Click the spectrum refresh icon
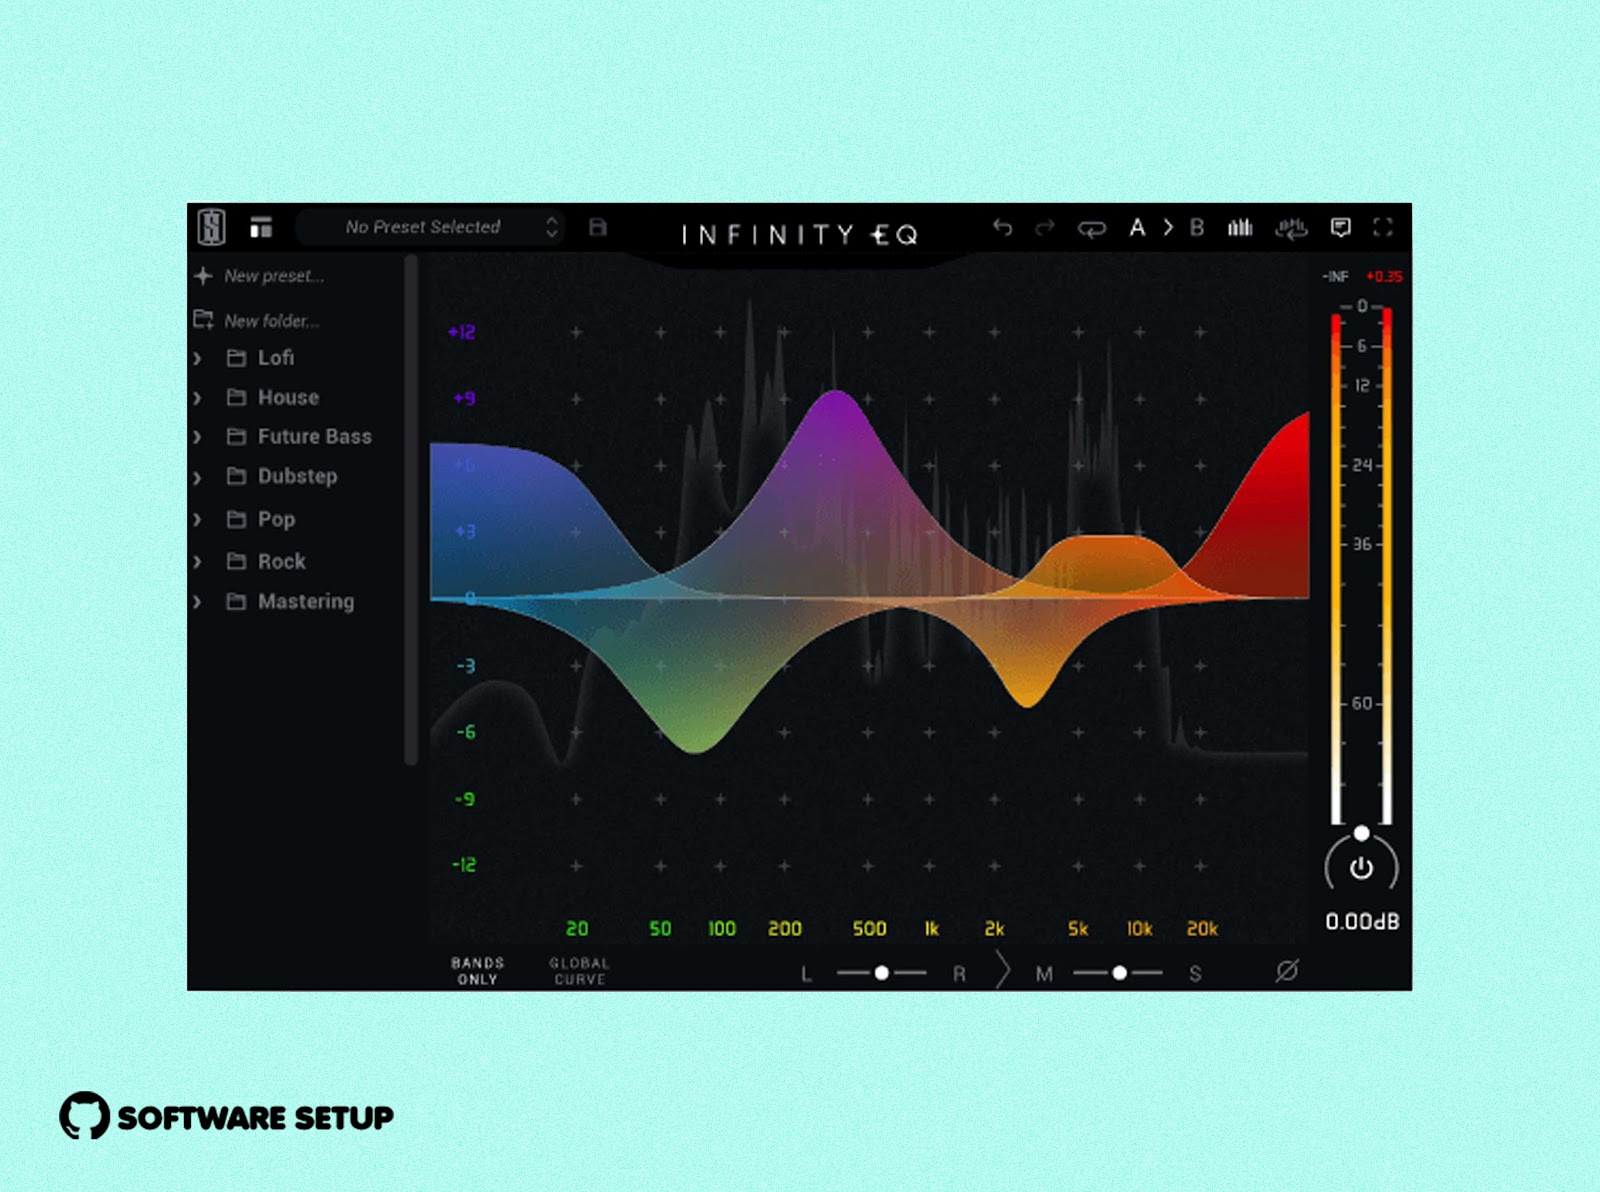The height and width of the screenshot is (1192, 1600). pyautogui.click(x=1291, y=228)
